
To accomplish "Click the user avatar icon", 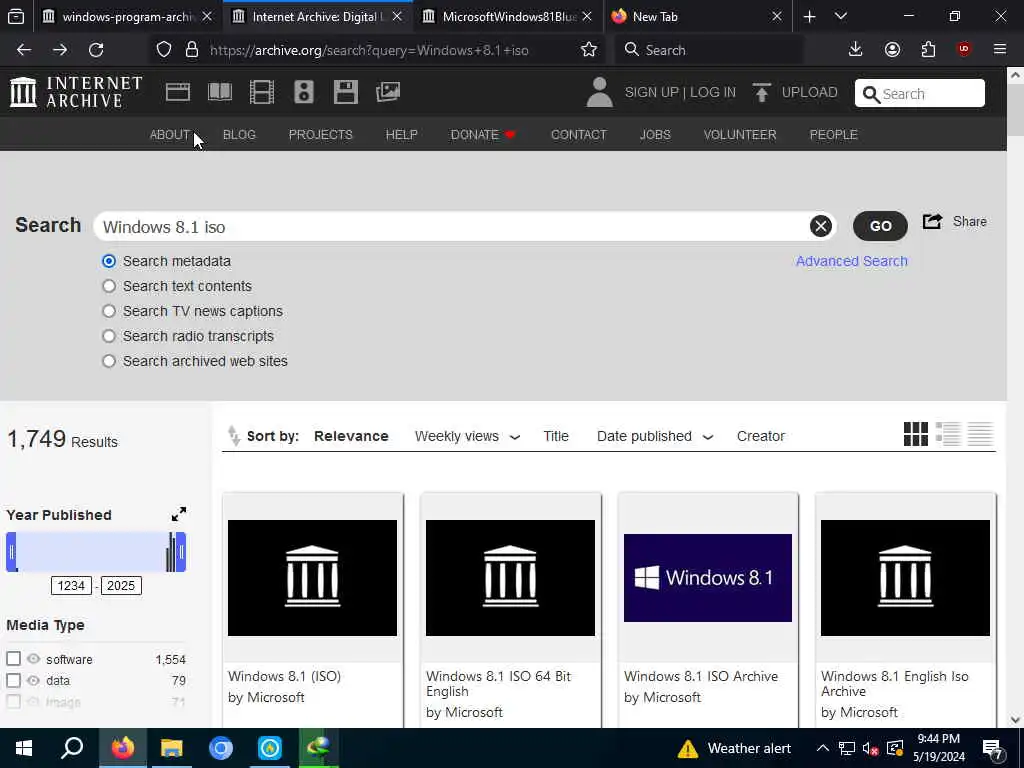I will point(600,92).
